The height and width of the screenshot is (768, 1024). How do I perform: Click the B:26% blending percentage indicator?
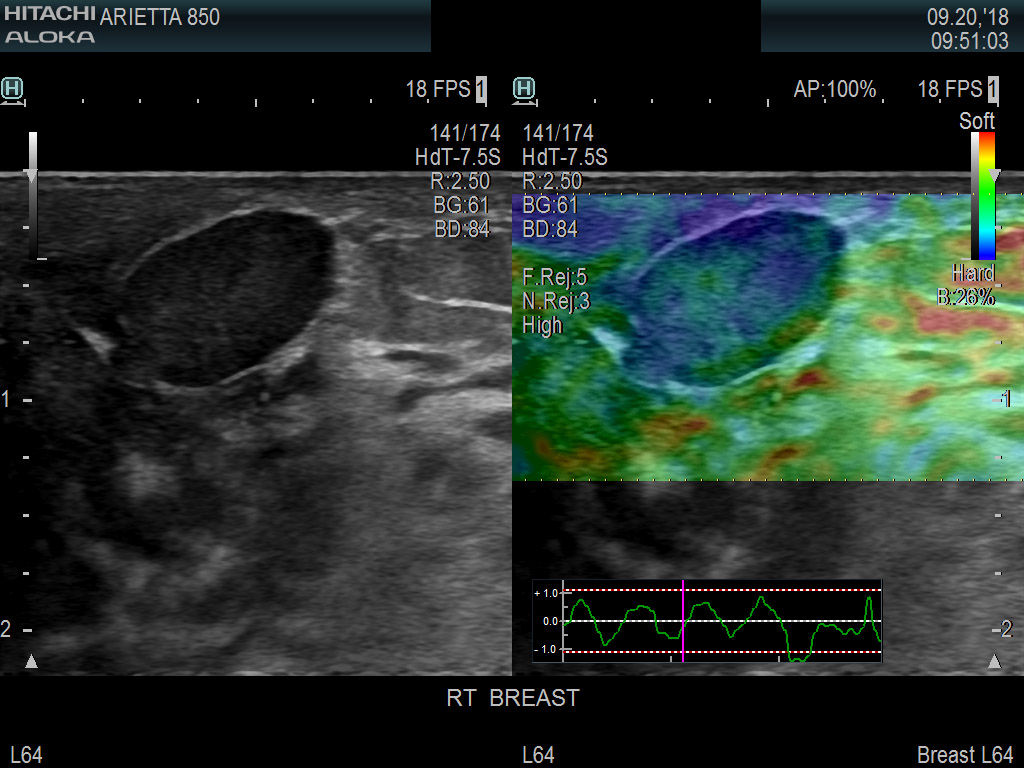[x=966, y=297]
